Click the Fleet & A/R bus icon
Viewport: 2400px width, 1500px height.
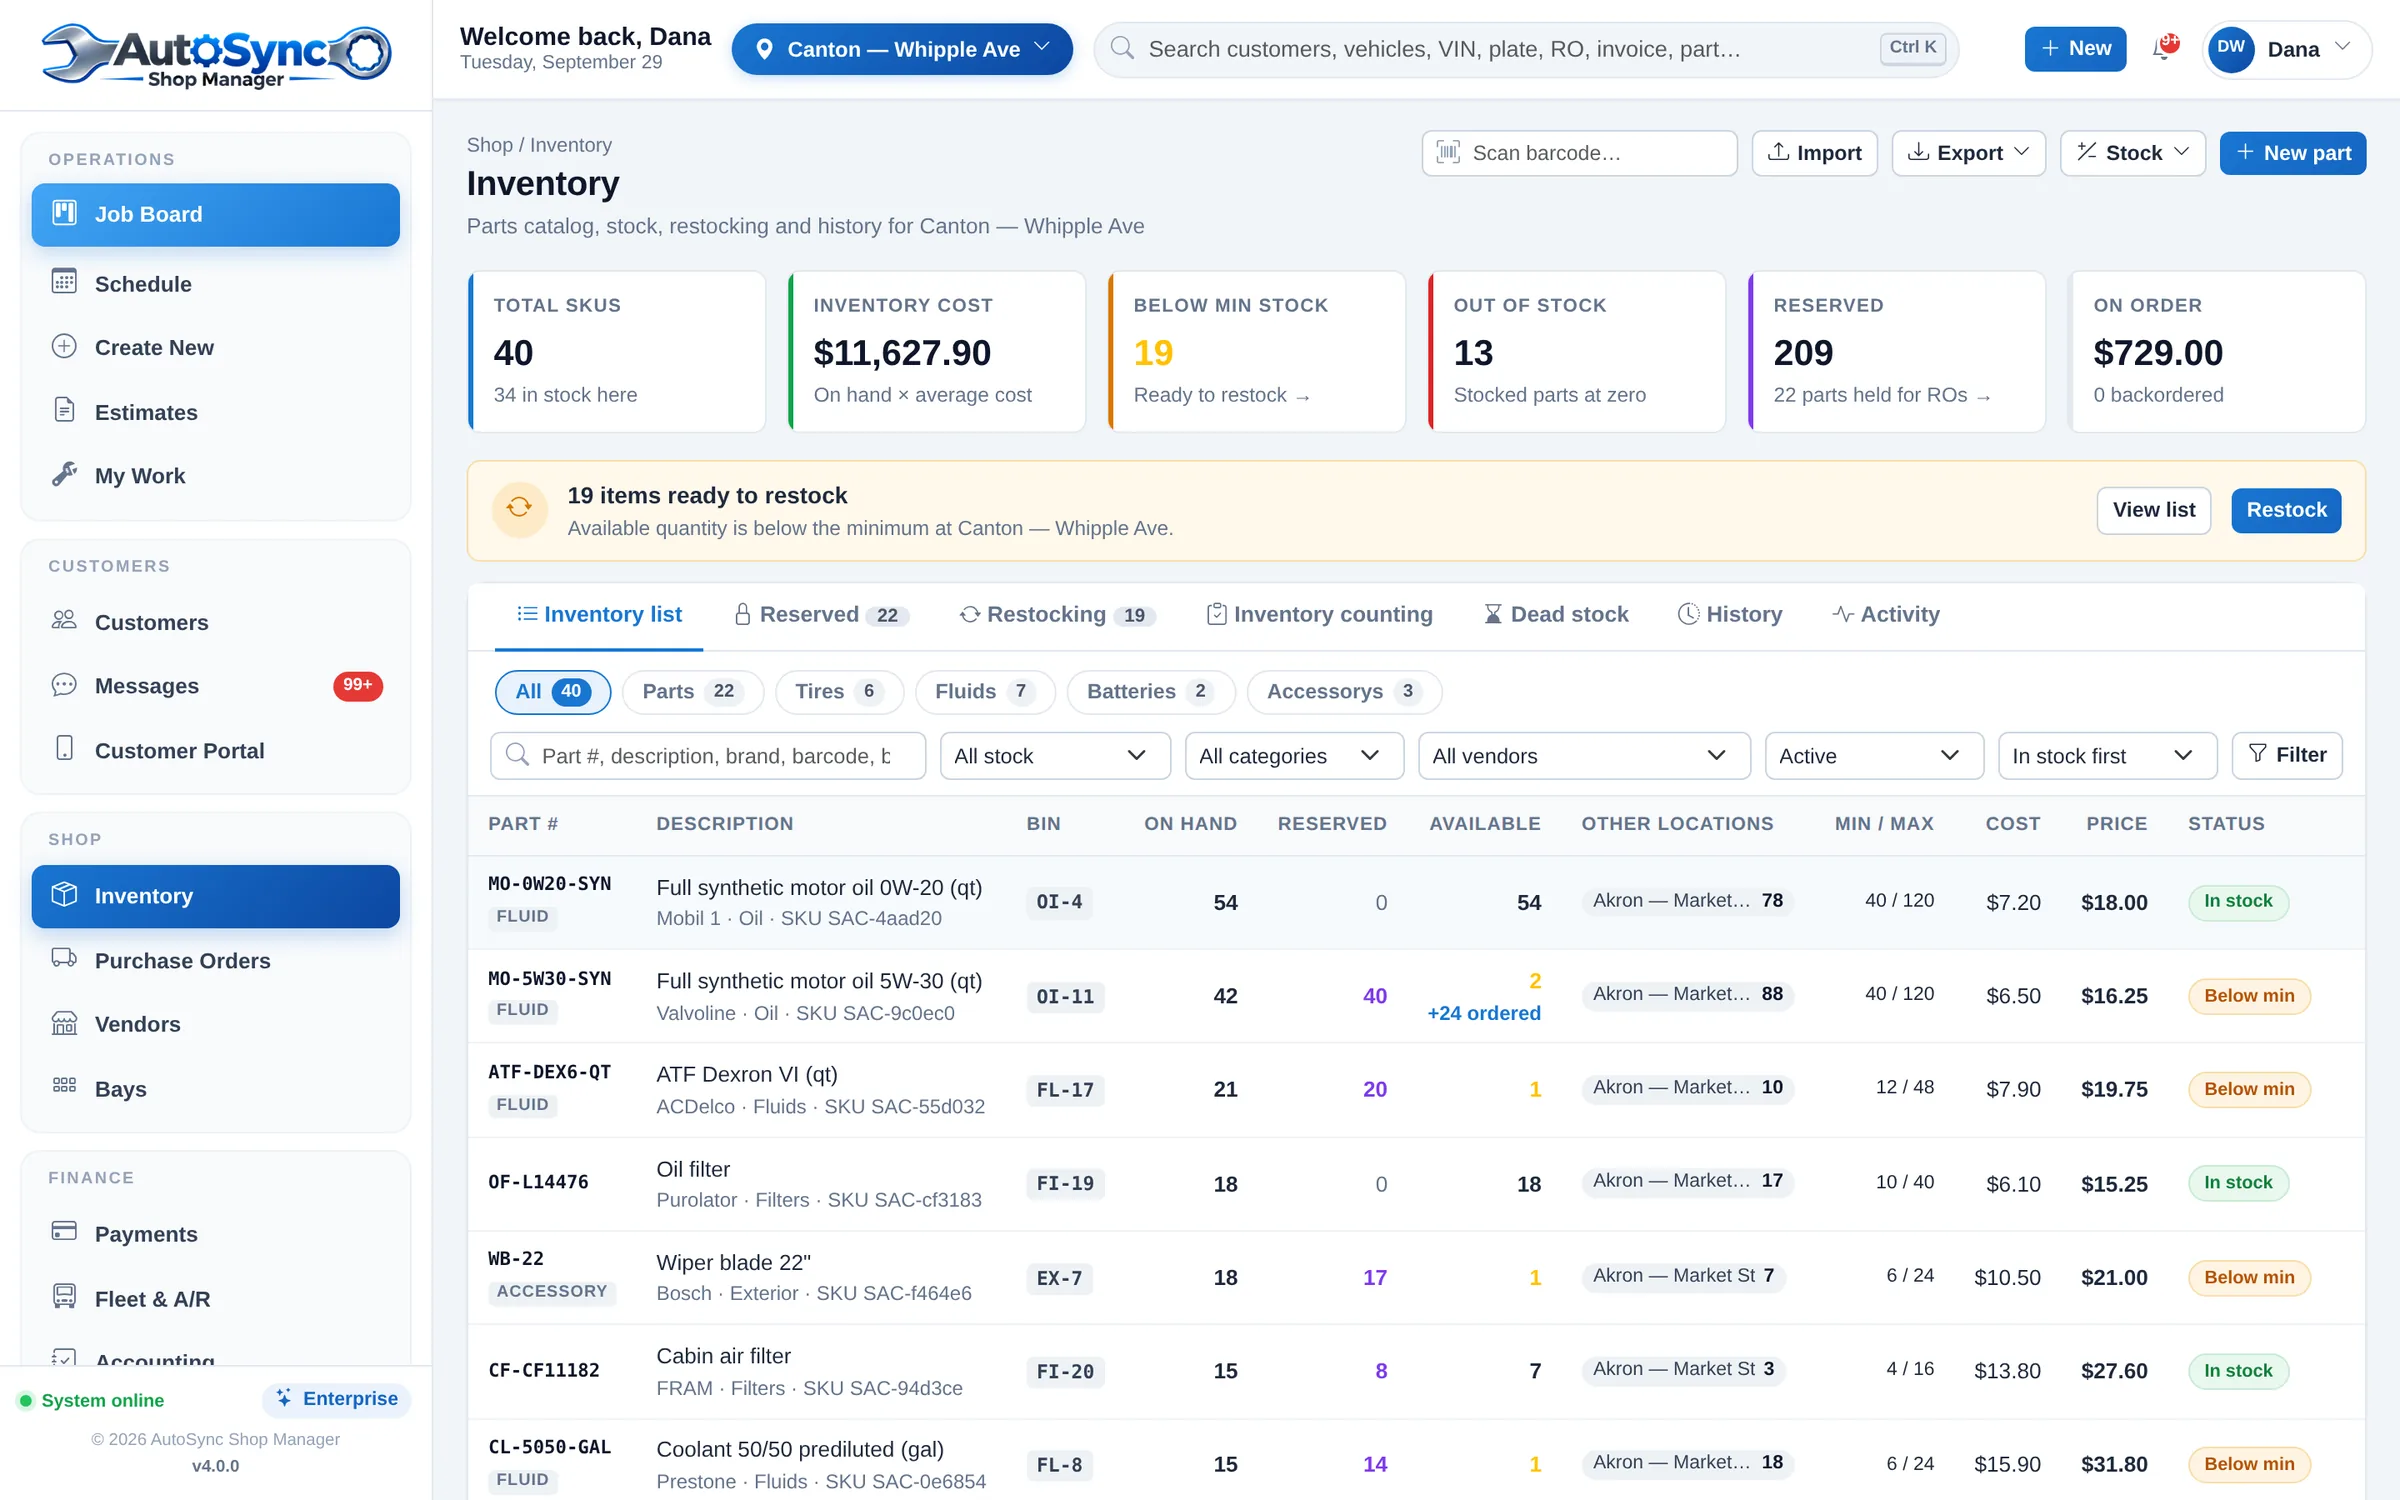pyautogui.click(x=64, y=1297)
